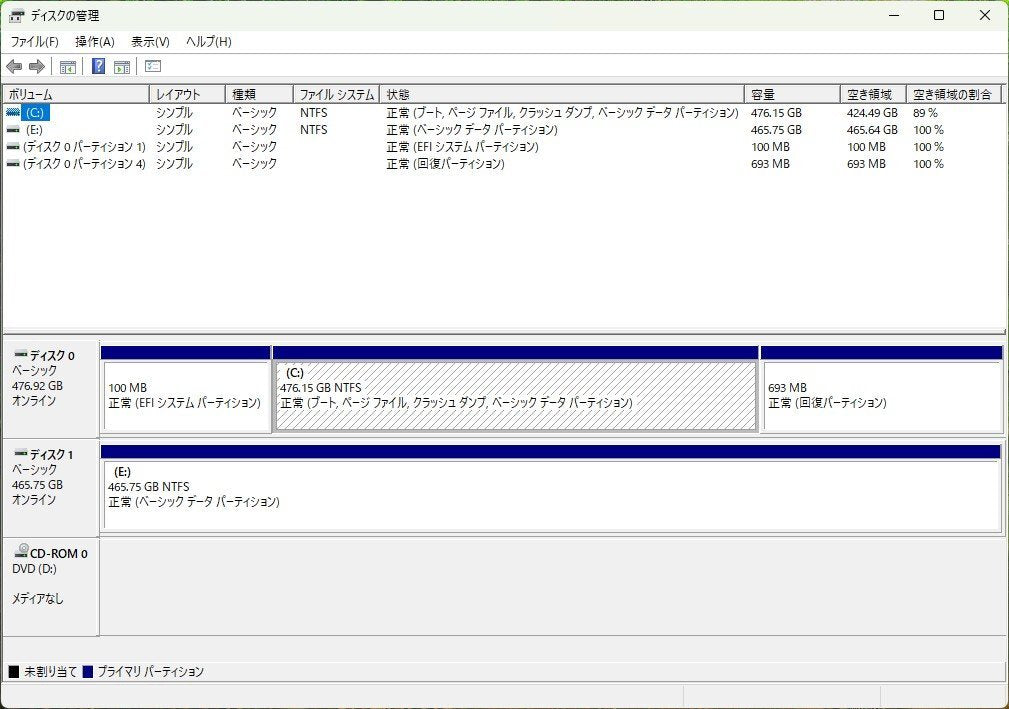Click the プライマリ パーティション legend label
1009x709 pixels.
coord(151,672)
